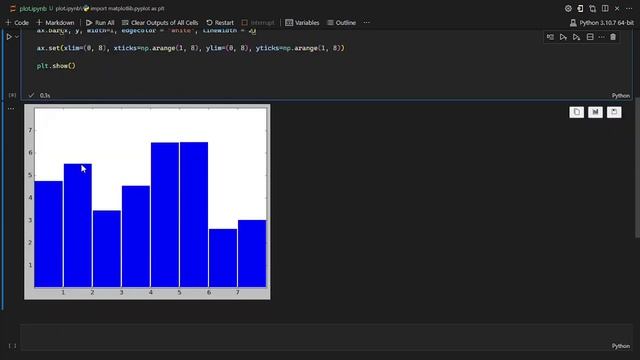The height and width of the screenshot is (360, 640).
Task: Expand the run options chevron beside cell run button
Action: 17,37
